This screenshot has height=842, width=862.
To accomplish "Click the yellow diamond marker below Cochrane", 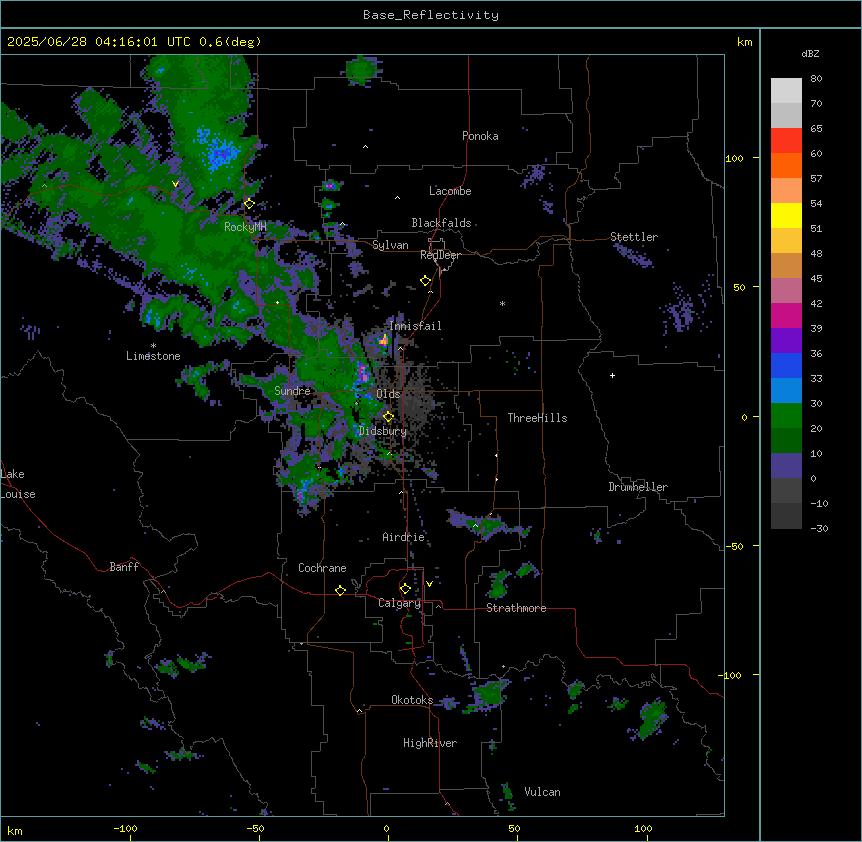I will [x=340, y=590].
